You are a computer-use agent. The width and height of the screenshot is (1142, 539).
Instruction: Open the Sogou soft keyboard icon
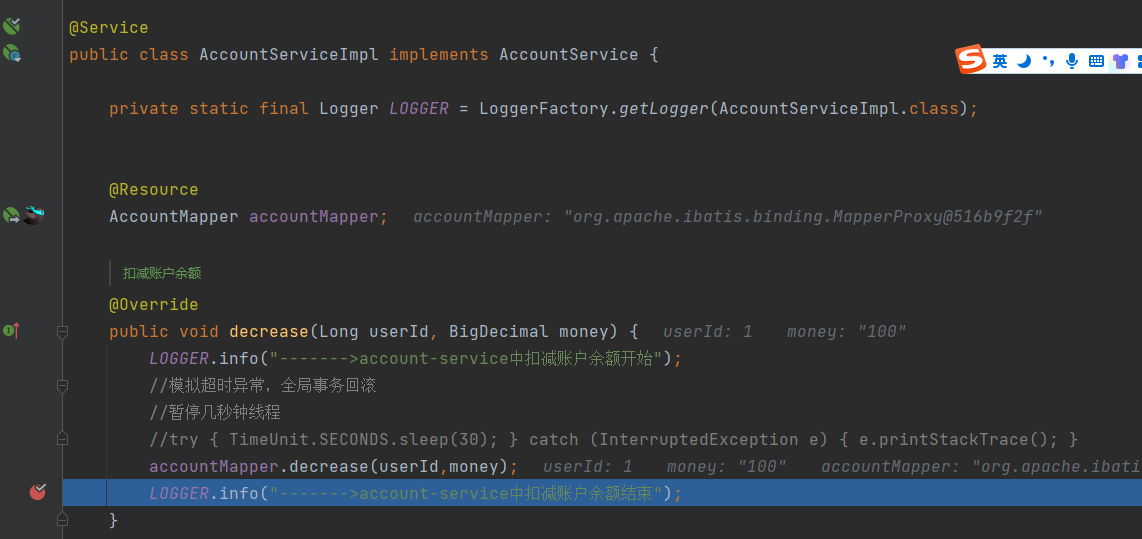[1096, 61]
